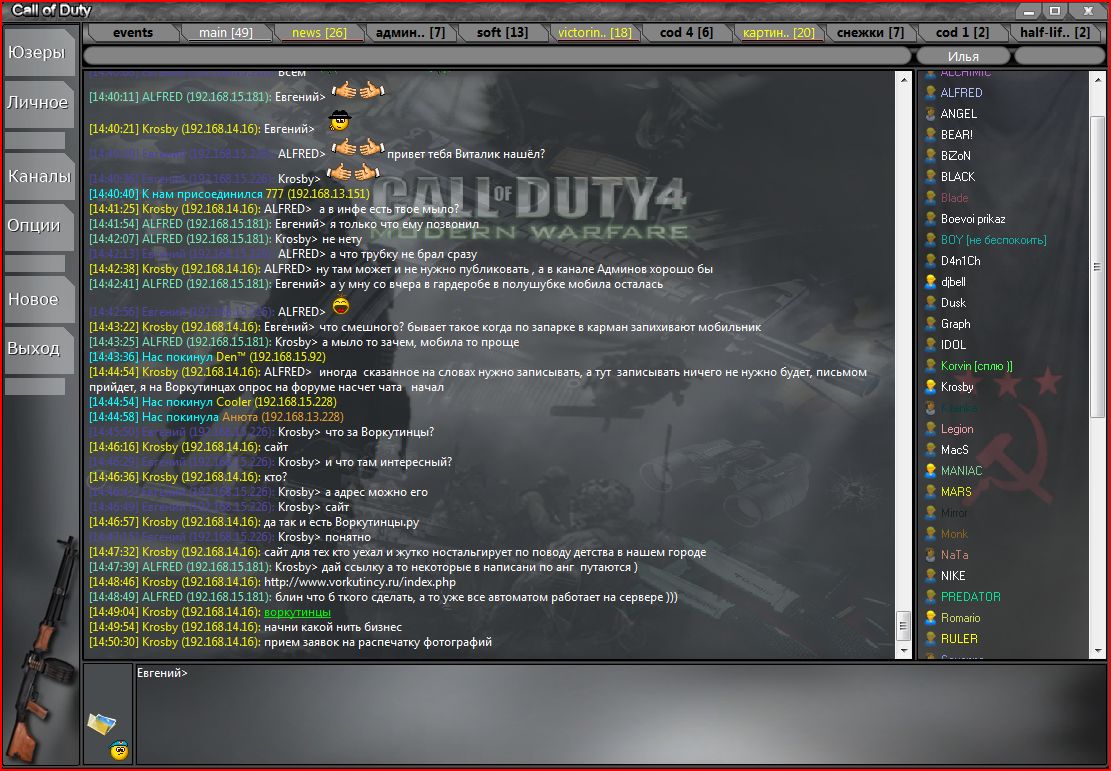Open the smiley emoticon picker
Screen dimensions: 1111x771
pyautogui.click(x=119, y=750)
